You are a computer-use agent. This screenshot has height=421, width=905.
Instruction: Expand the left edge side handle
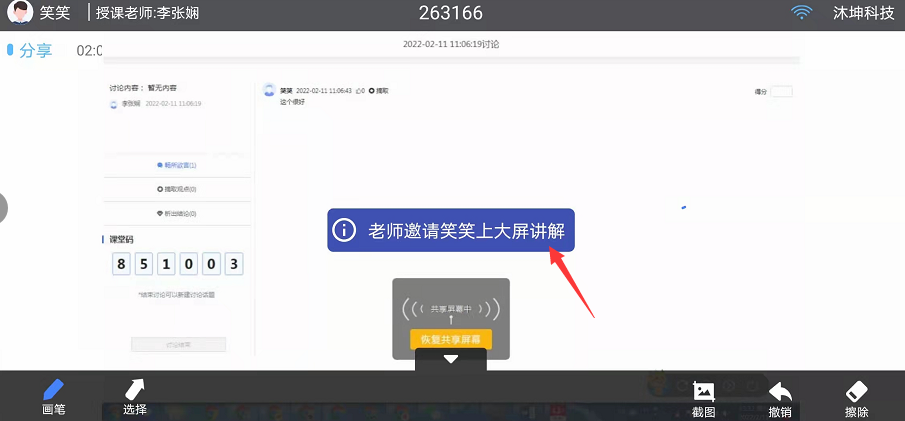(x=3, y=207)
